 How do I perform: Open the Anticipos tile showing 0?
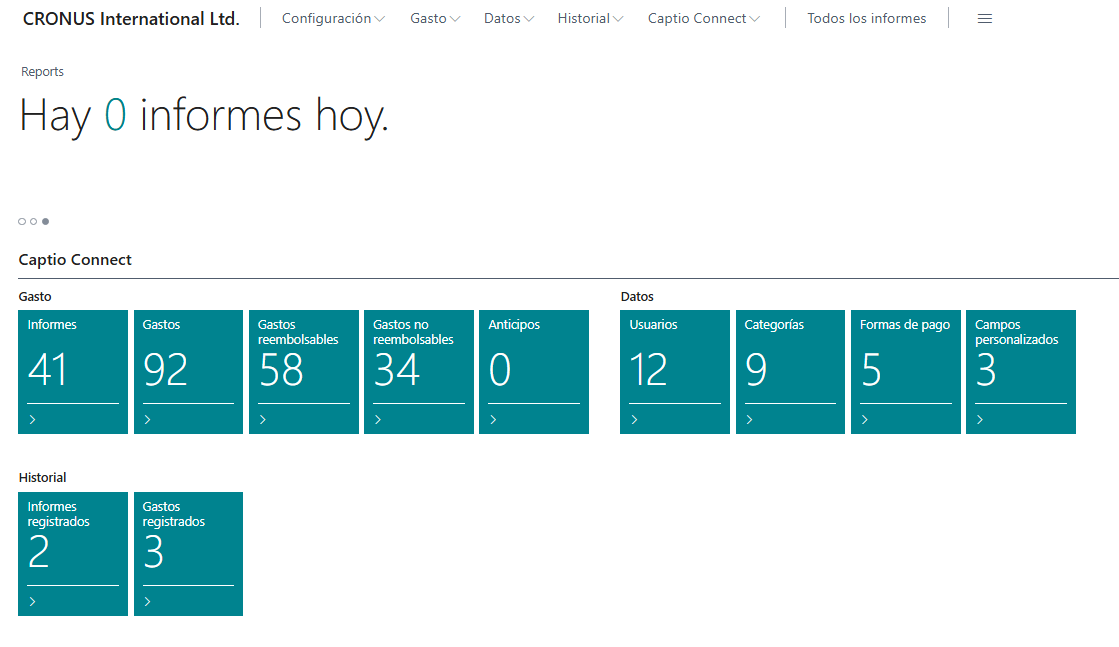[534, 370]
